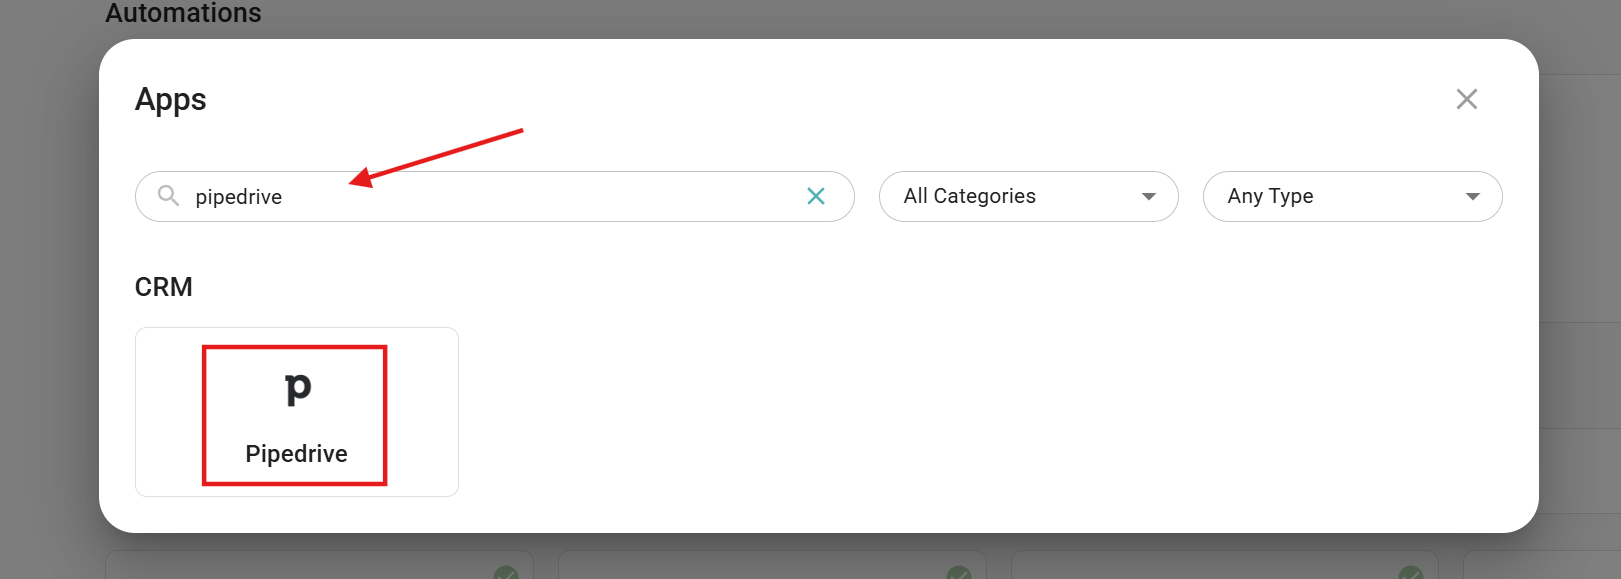Screen dimensions: 1621x579
Task: Click the middle green checkmark badge behind the dialog
Action: point(959,572)
